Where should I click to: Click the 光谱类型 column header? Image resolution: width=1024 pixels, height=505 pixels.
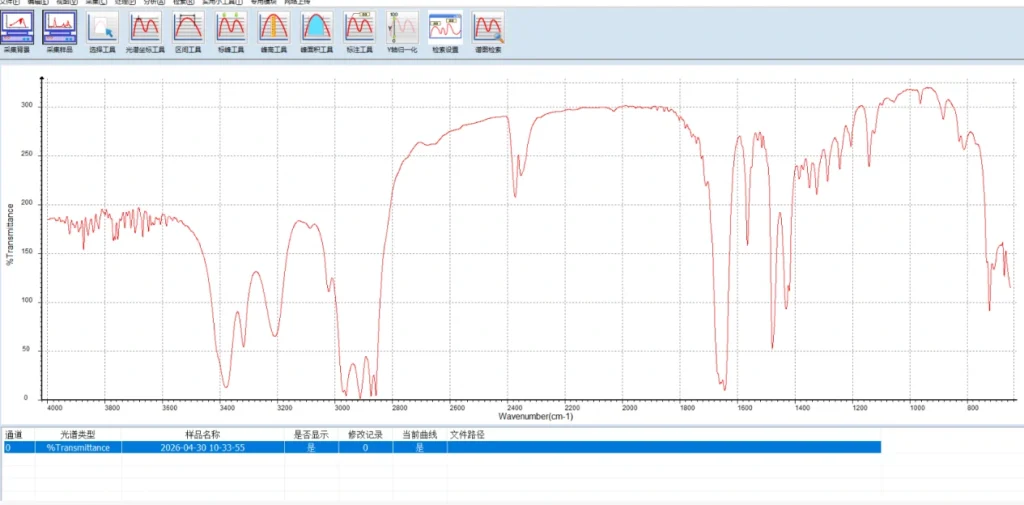(78, 434)
